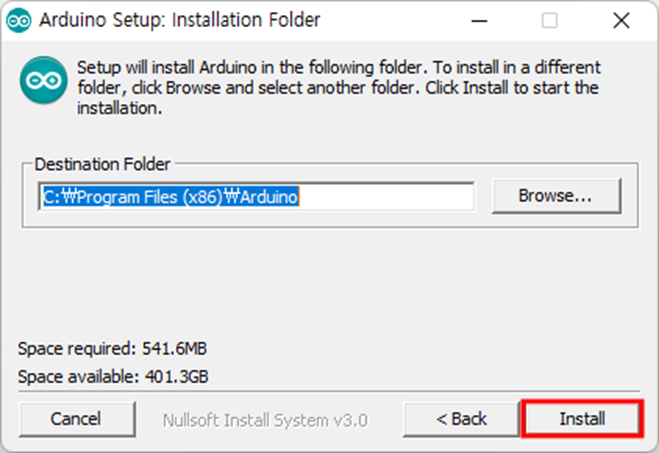Click the Space required: 541.6MB text
The image size is (659, 453).
tap(112, 348)
